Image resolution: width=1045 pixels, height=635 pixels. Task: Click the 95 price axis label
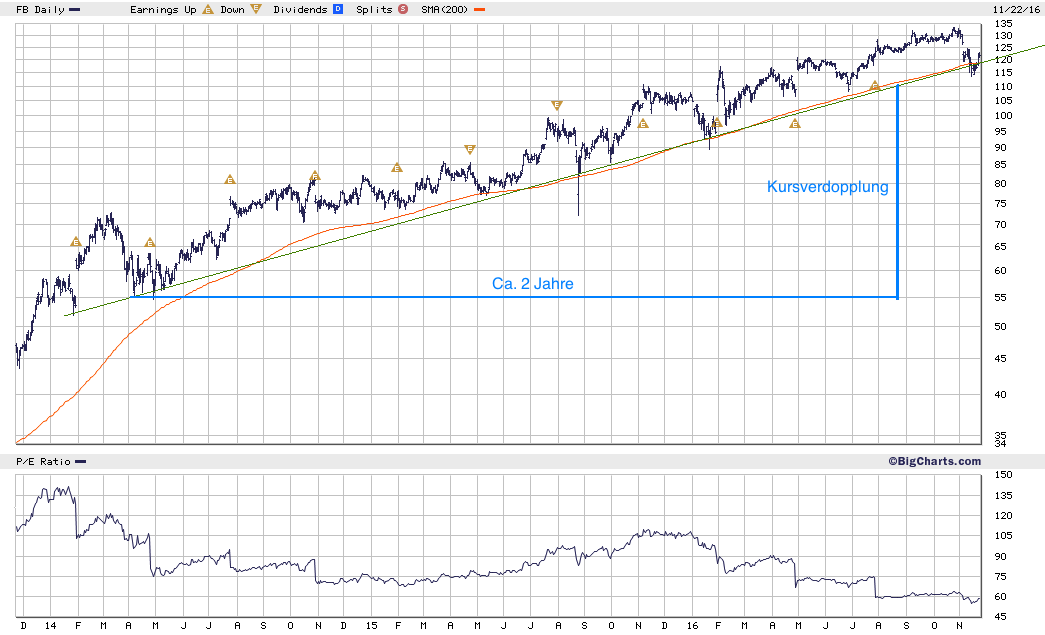click(x=1000, y=131)
